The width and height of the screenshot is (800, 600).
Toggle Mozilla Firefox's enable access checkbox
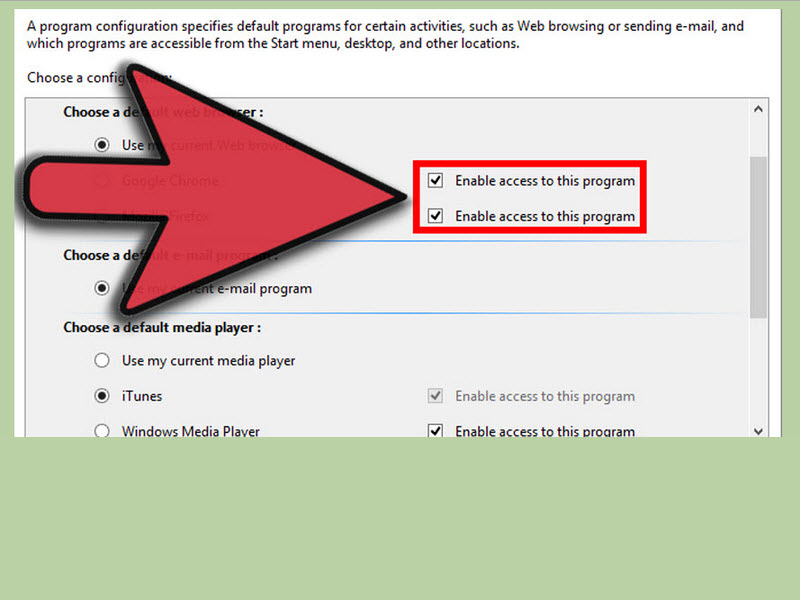pos(435,216)
